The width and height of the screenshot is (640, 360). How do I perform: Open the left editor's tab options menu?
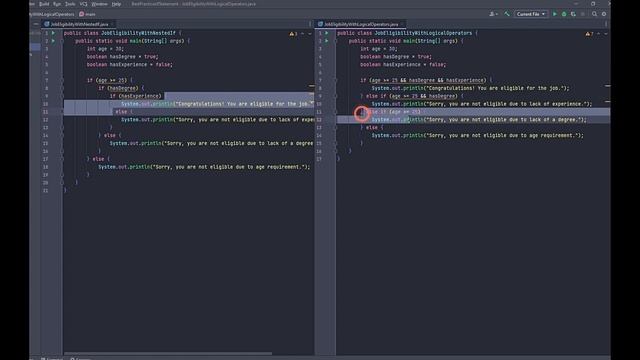click(x=310, y=24)
